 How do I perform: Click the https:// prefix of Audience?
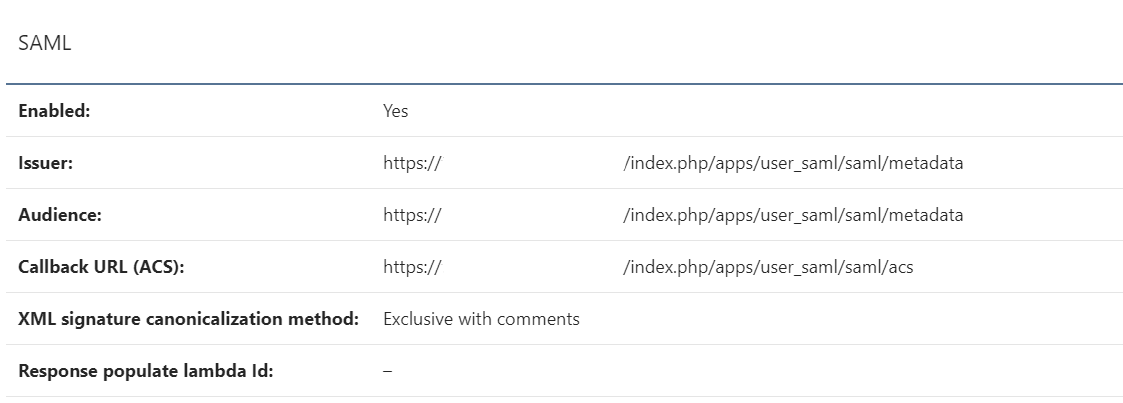(412, 215)
